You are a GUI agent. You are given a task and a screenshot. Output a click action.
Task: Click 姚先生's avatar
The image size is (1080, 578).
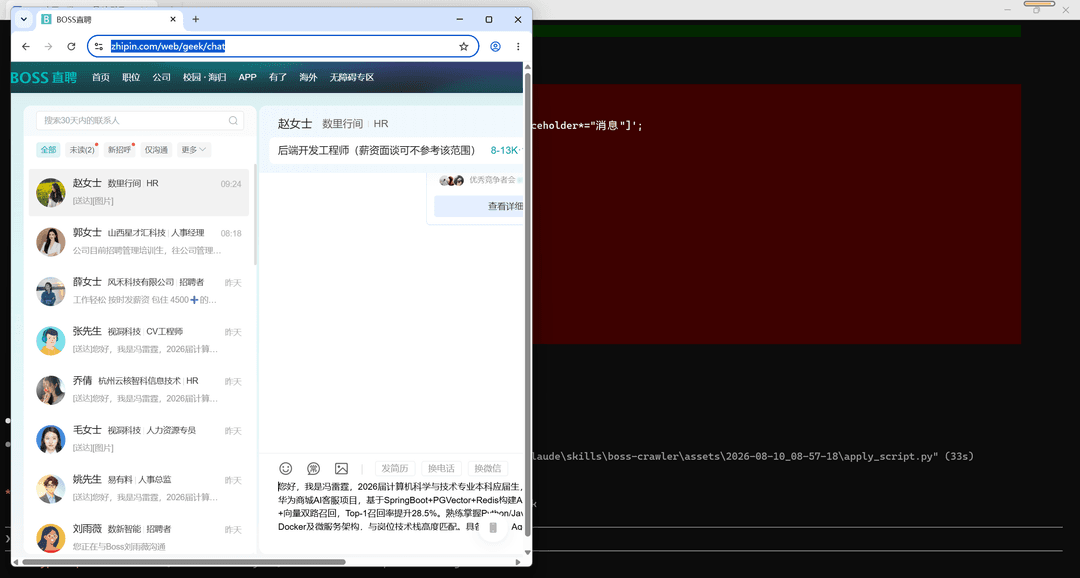(51, 488)
